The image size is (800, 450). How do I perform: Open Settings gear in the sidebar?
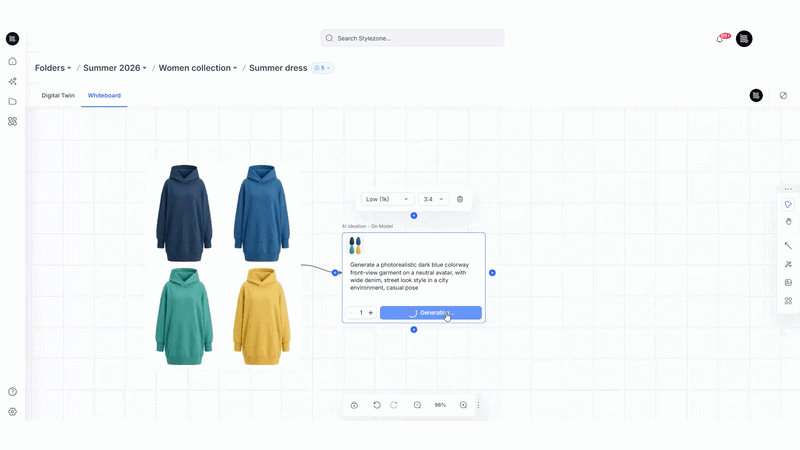(13, 412)
